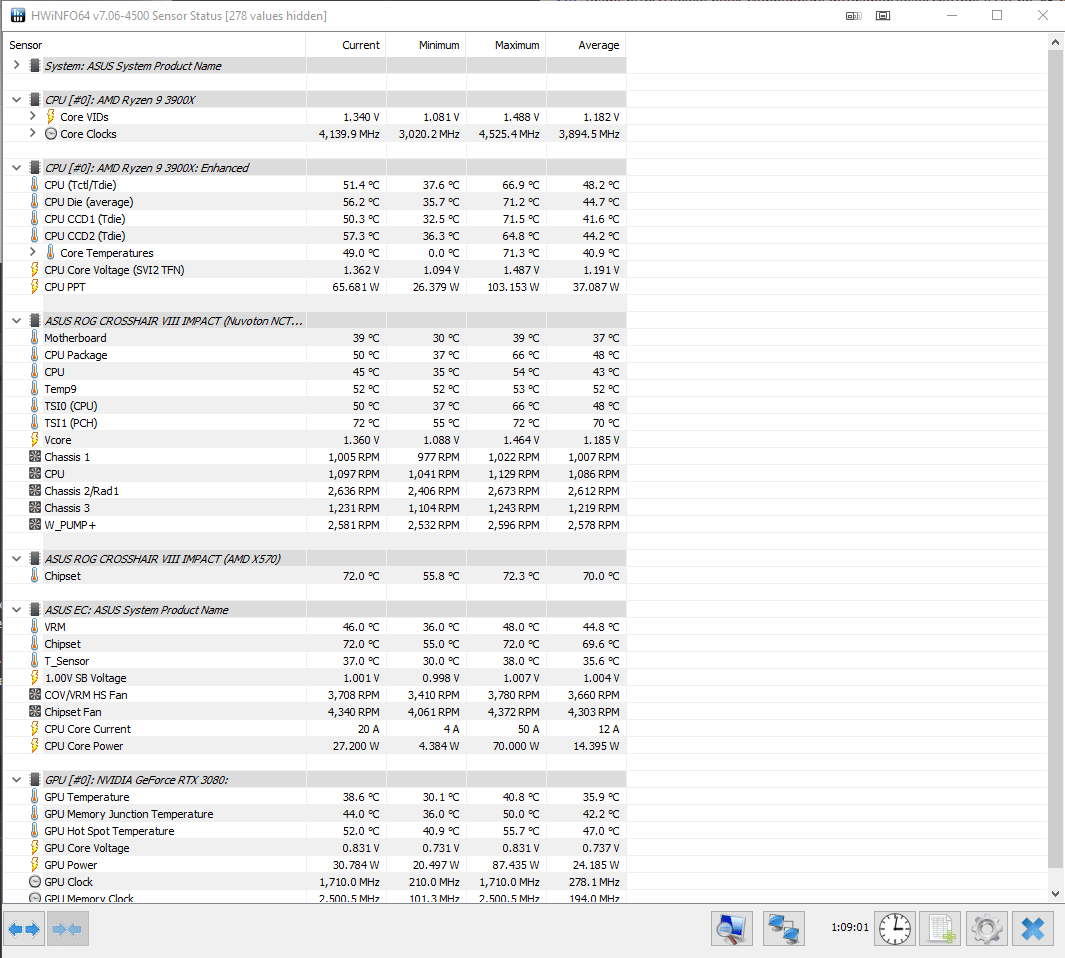Expand the Core VIDs row

(32, 116)
